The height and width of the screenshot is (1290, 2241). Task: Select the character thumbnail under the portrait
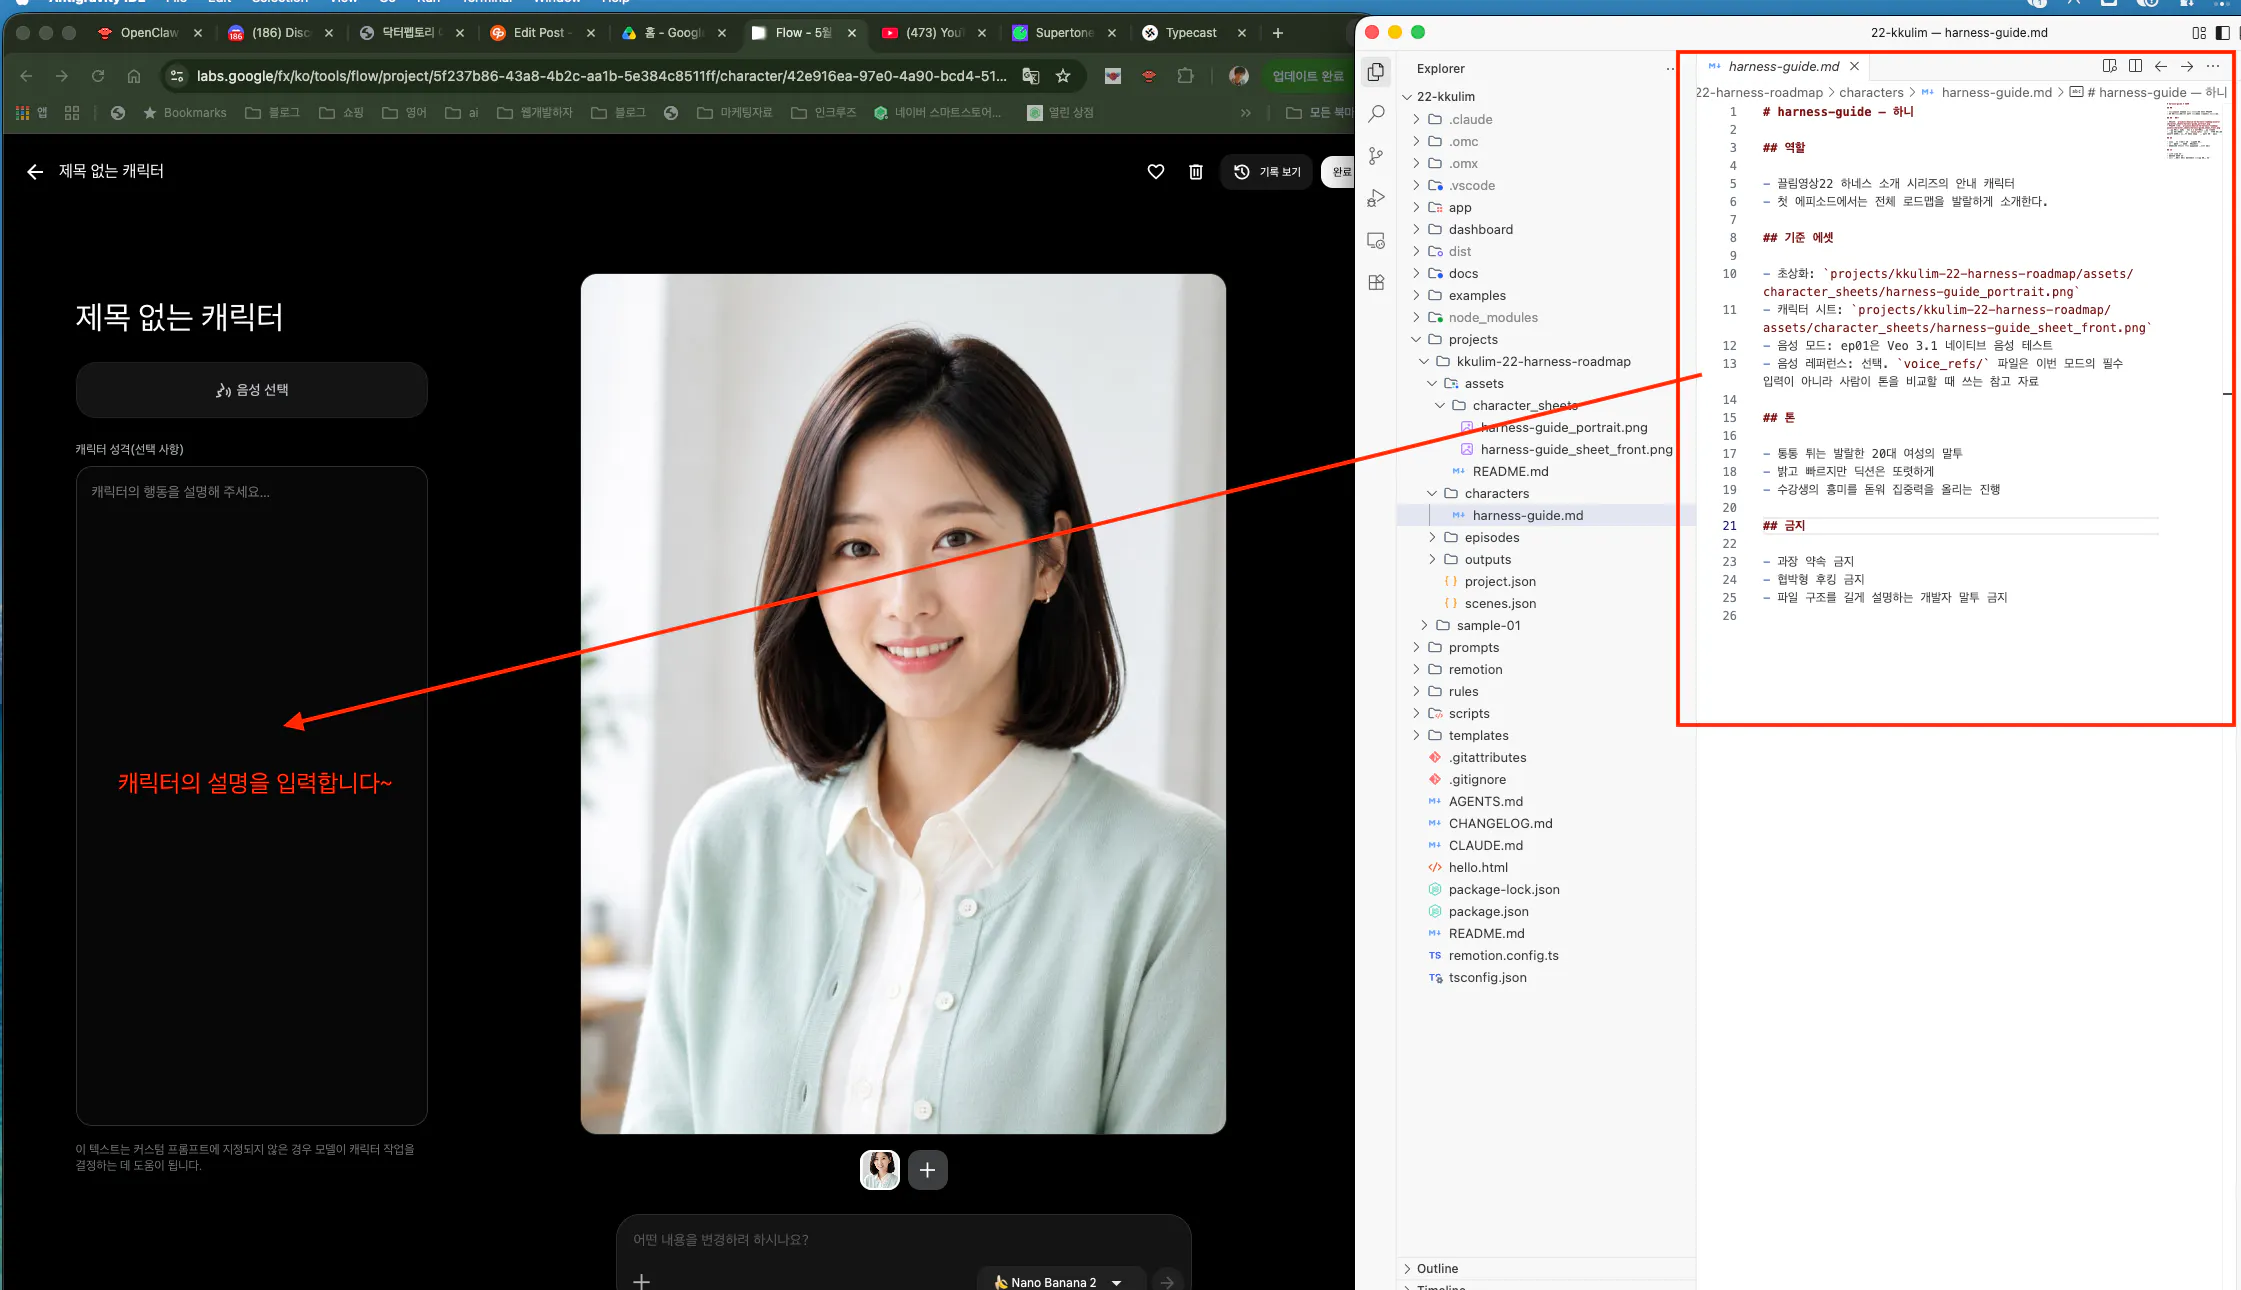click(x=880, y=1170)
